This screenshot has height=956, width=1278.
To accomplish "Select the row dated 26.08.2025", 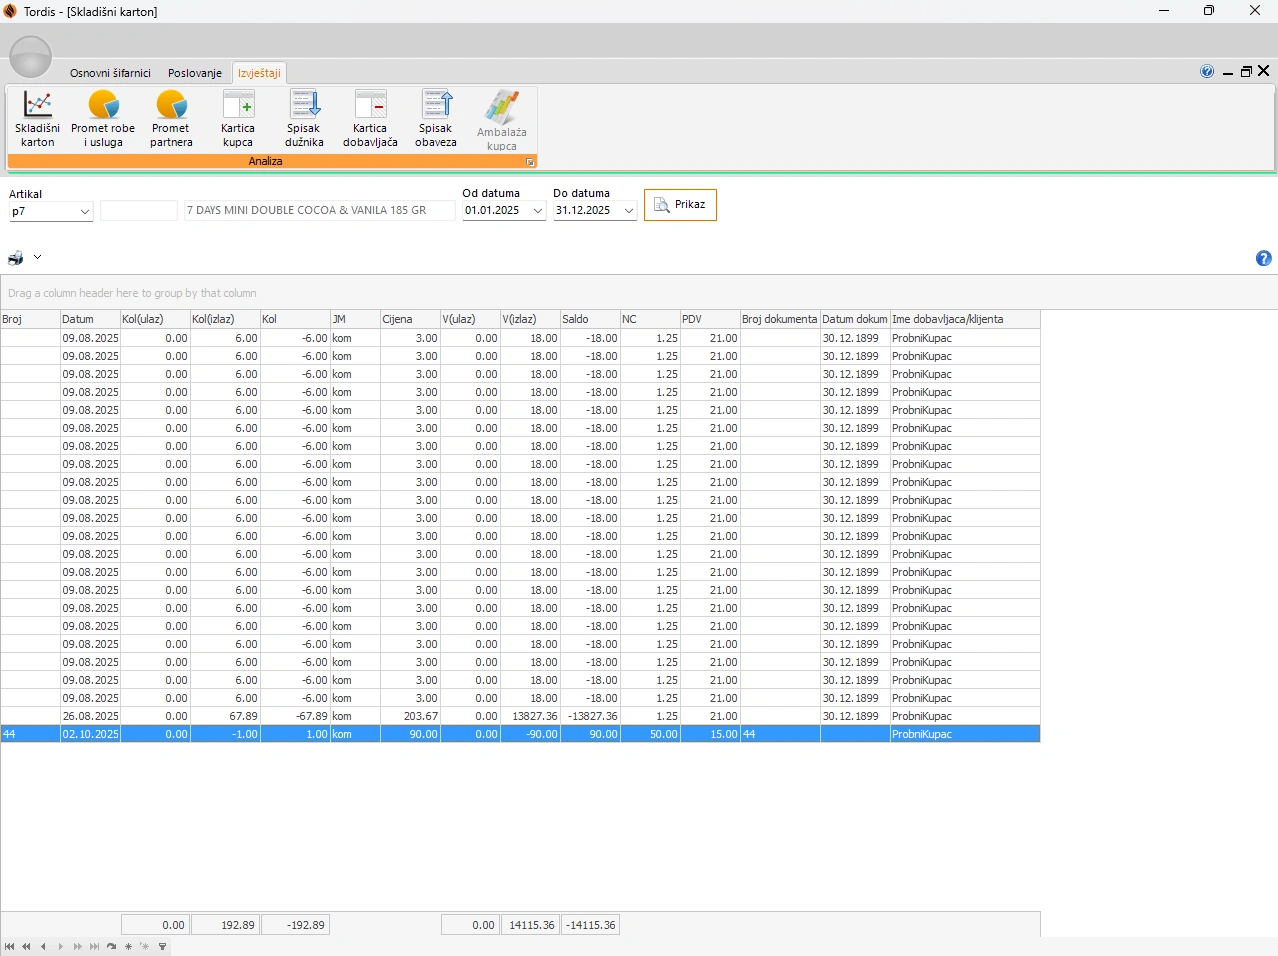I will 520,716.
